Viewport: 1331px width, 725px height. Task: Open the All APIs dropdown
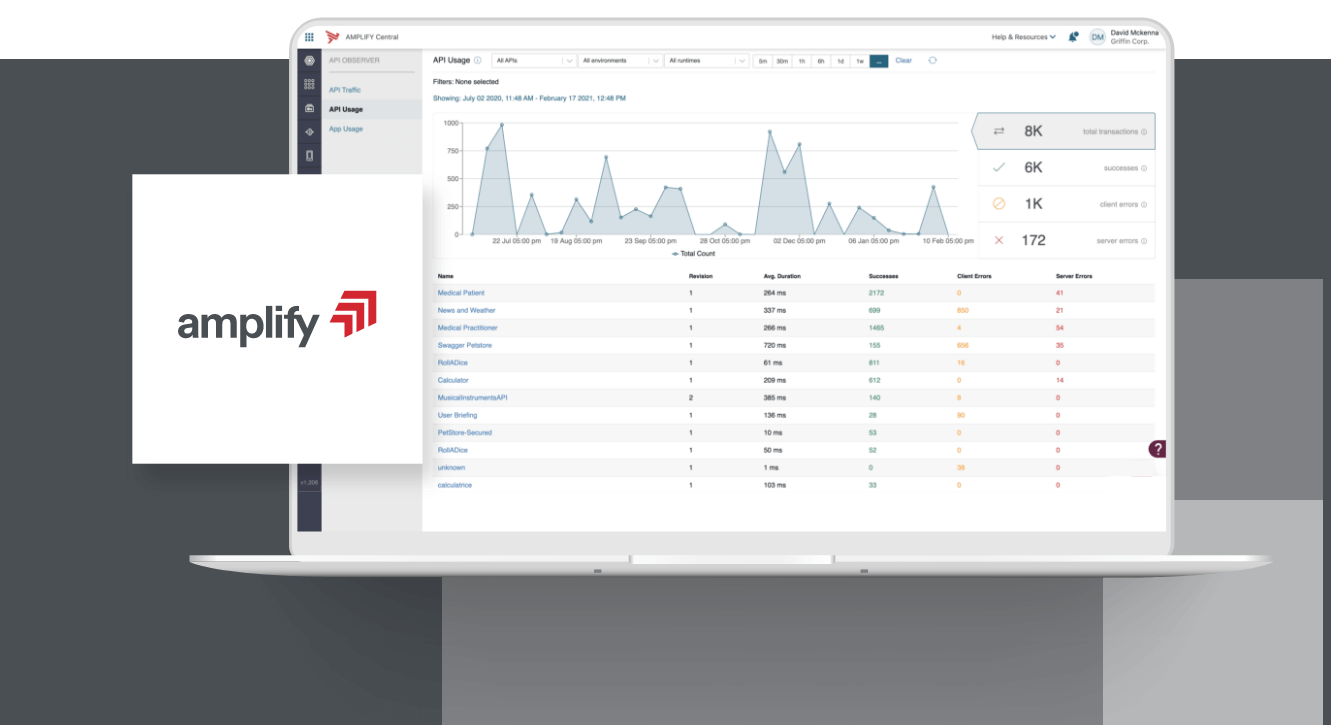coord(534,61)
